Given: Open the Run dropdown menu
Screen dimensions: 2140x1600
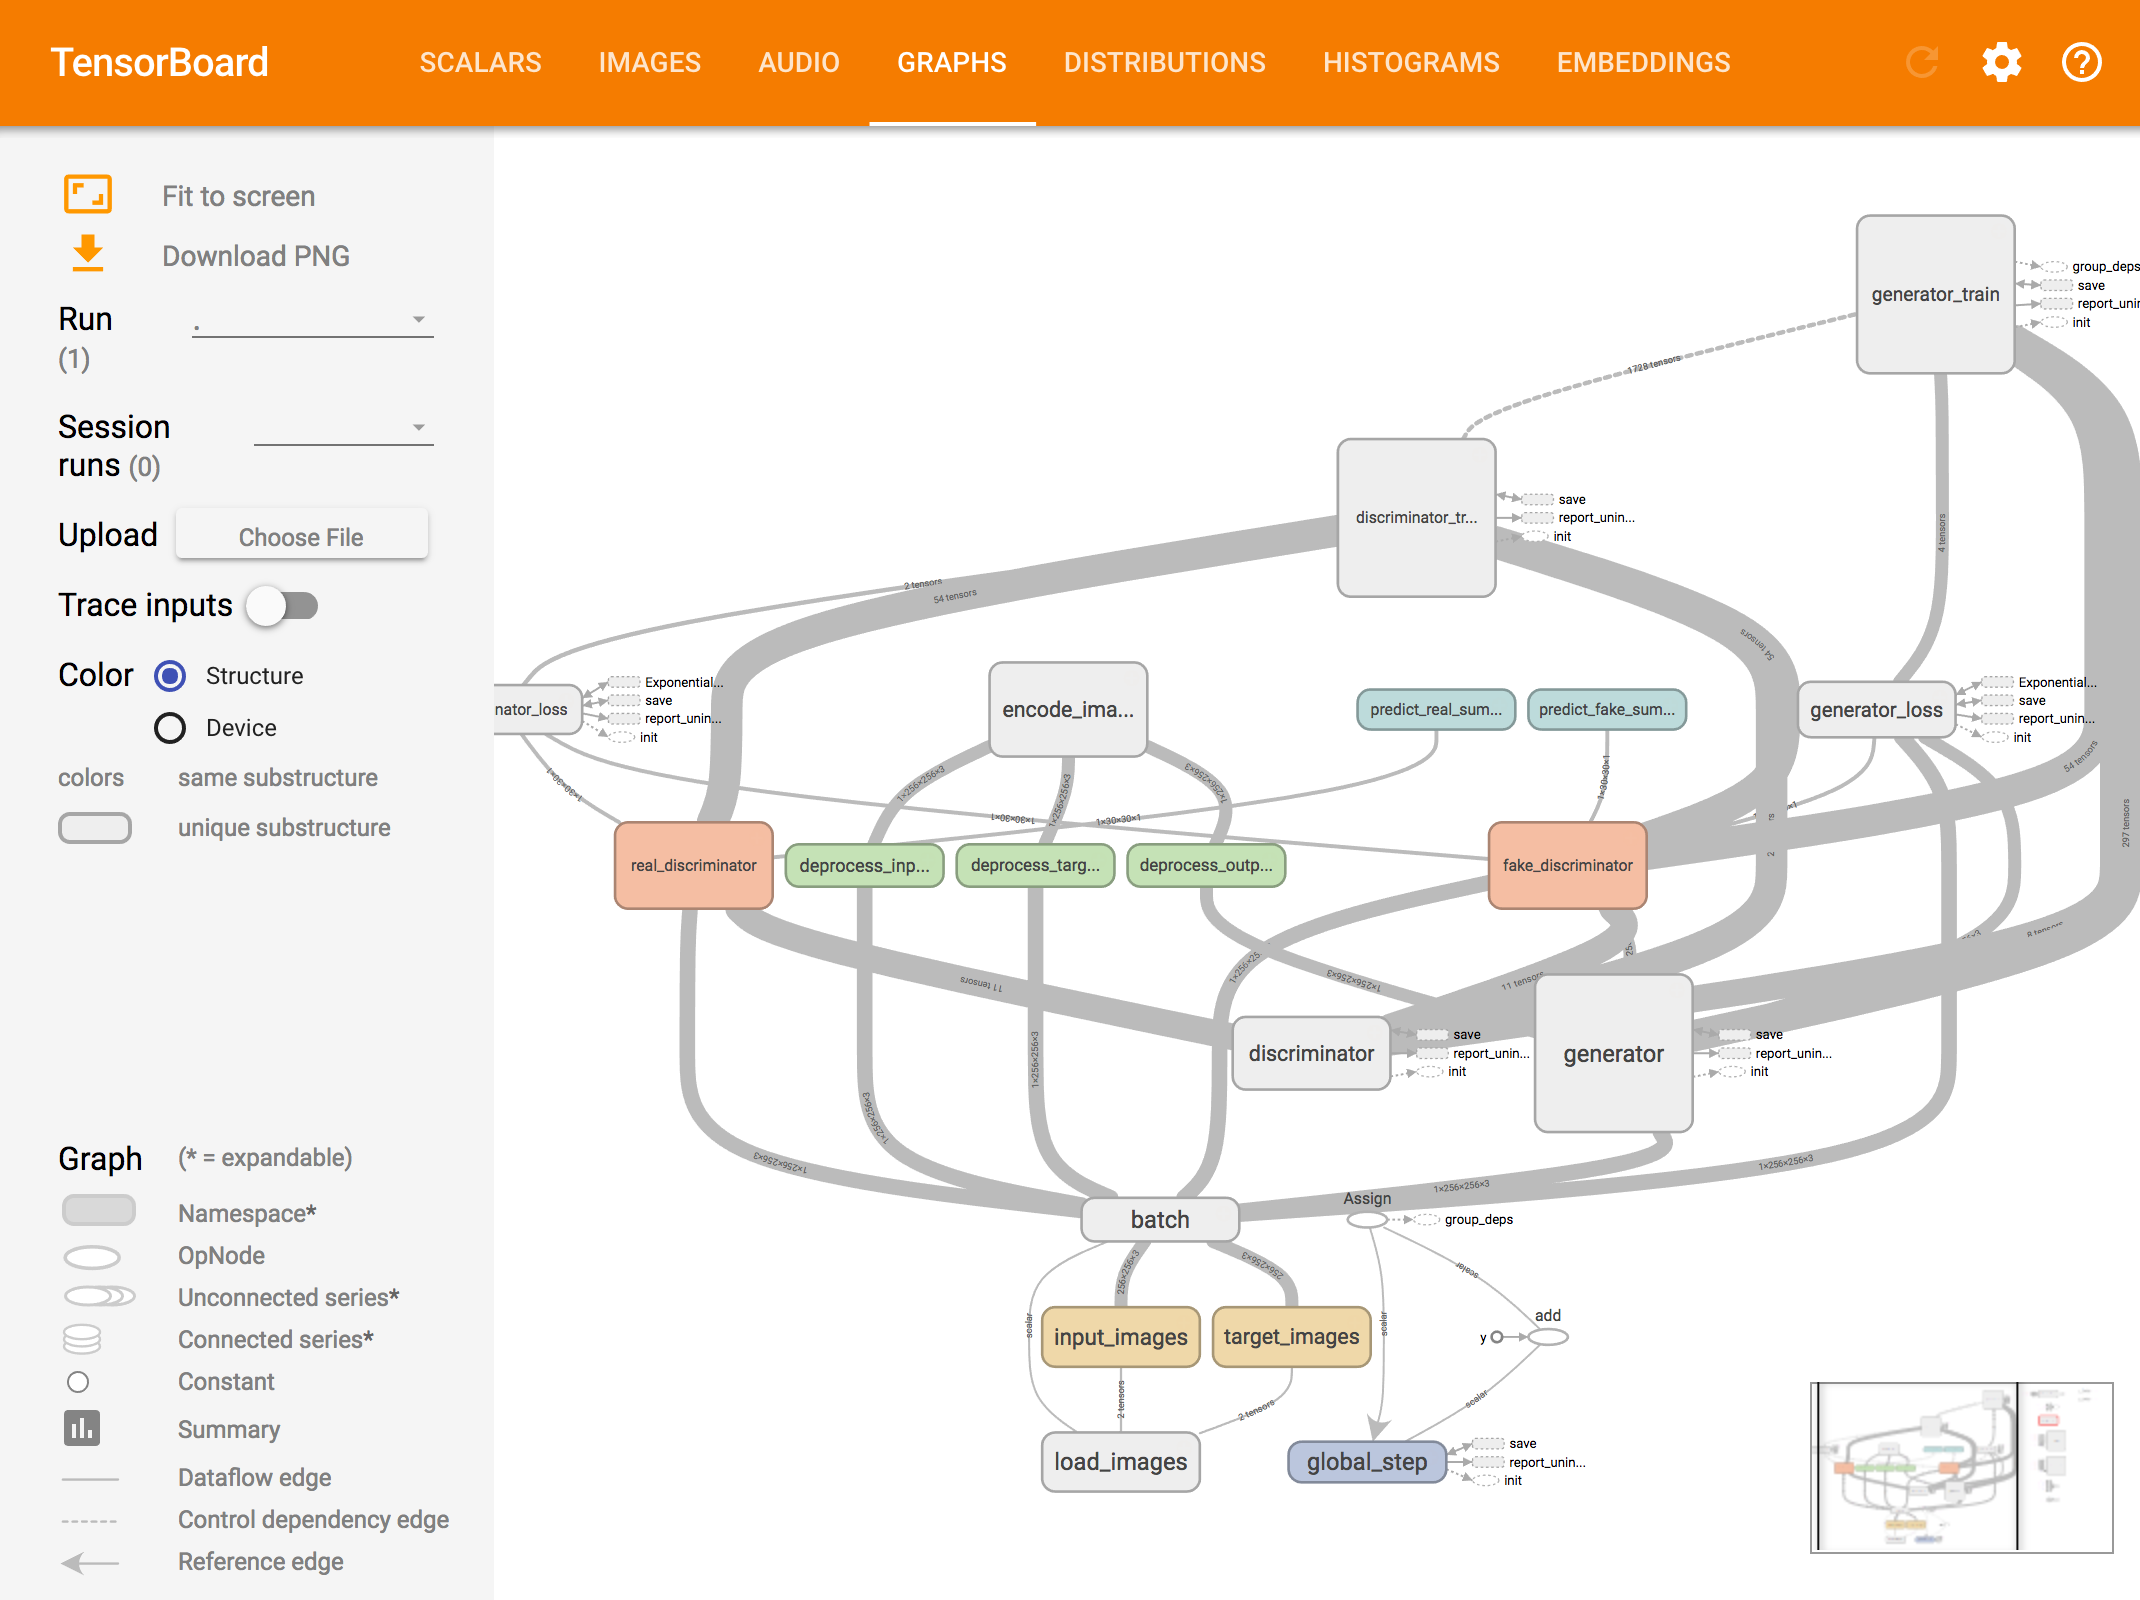Looking at the screenshot, I should pyautogui.click(x=312, y=320).
